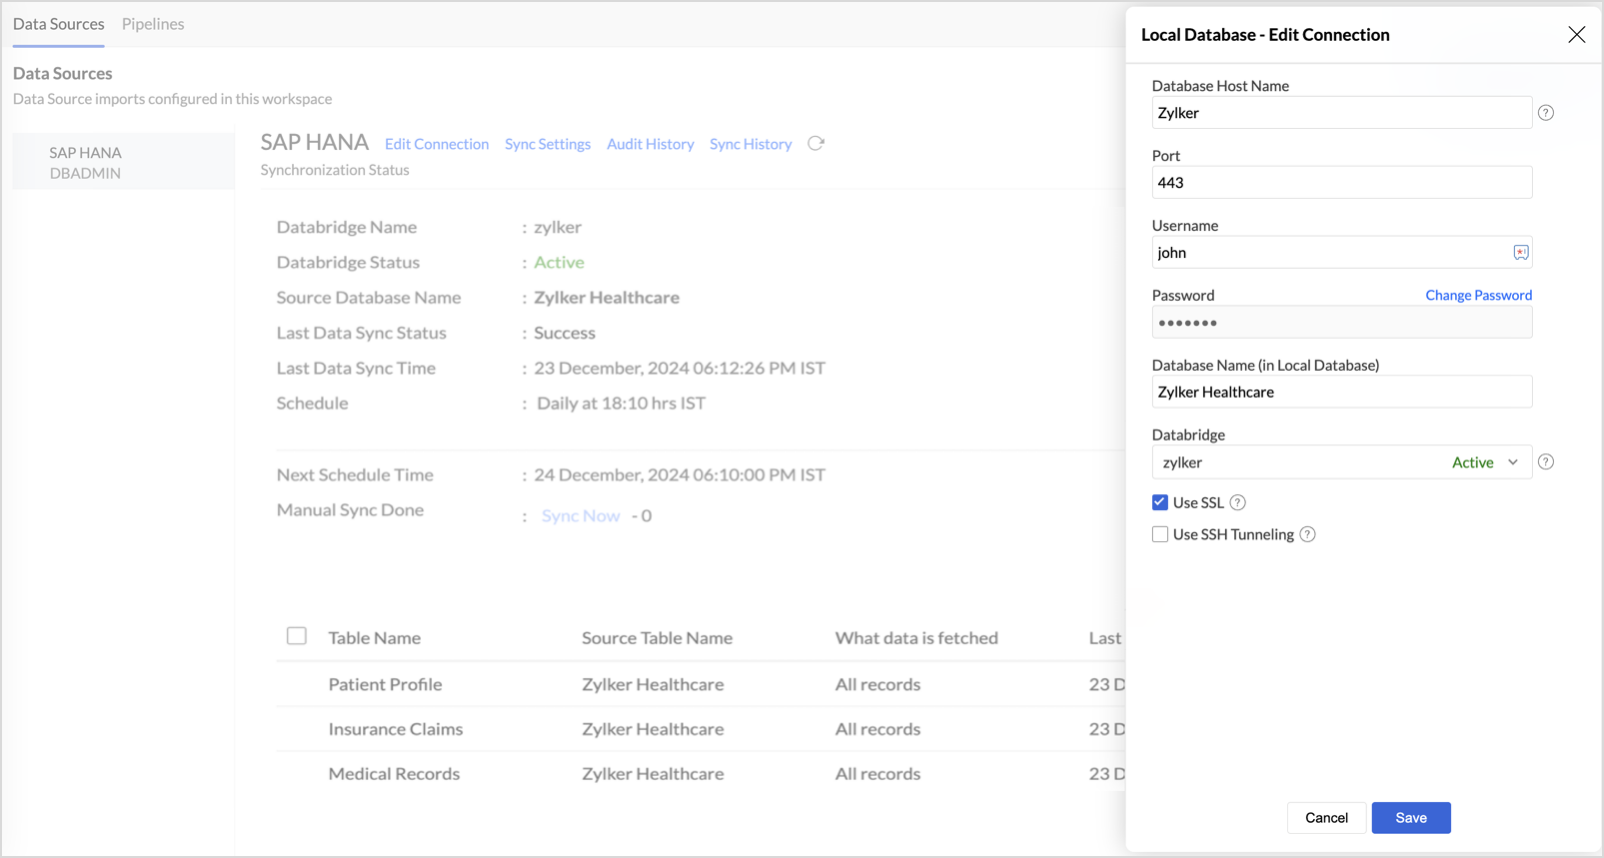Click help icon next to Database Host Name
The height and width of the screenshot is (858, 1604).
[x=1546, y=113]
